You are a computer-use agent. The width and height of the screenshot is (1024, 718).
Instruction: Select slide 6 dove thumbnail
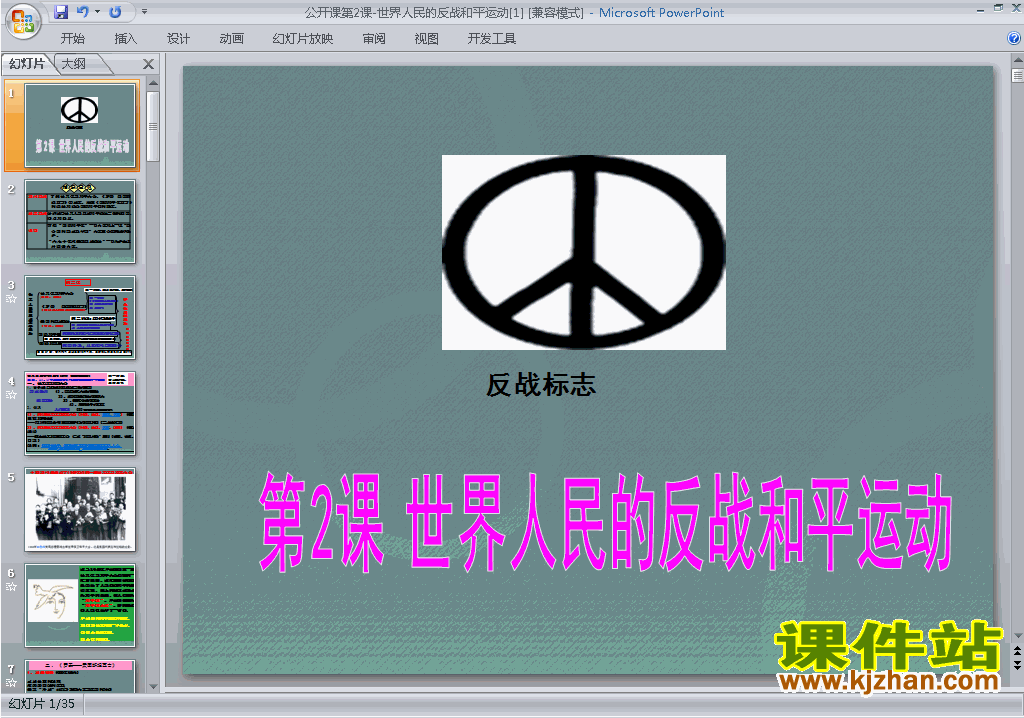pos(80,606)
